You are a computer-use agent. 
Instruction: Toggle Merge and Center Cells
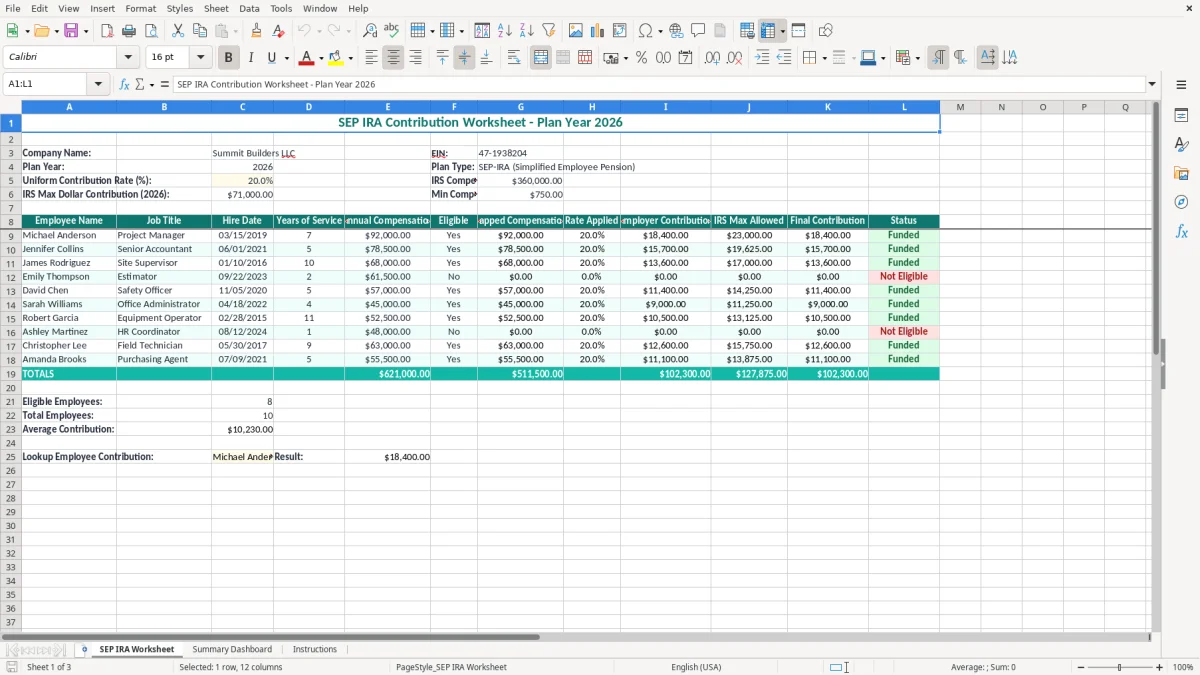coord(541,58)
